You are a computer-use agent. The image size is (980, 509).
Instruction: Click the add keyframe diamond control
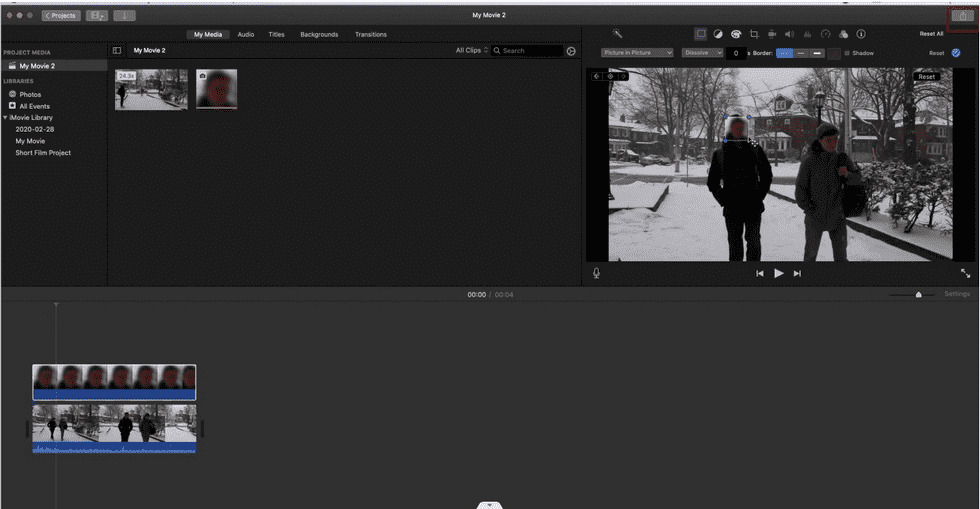point(611,76)
